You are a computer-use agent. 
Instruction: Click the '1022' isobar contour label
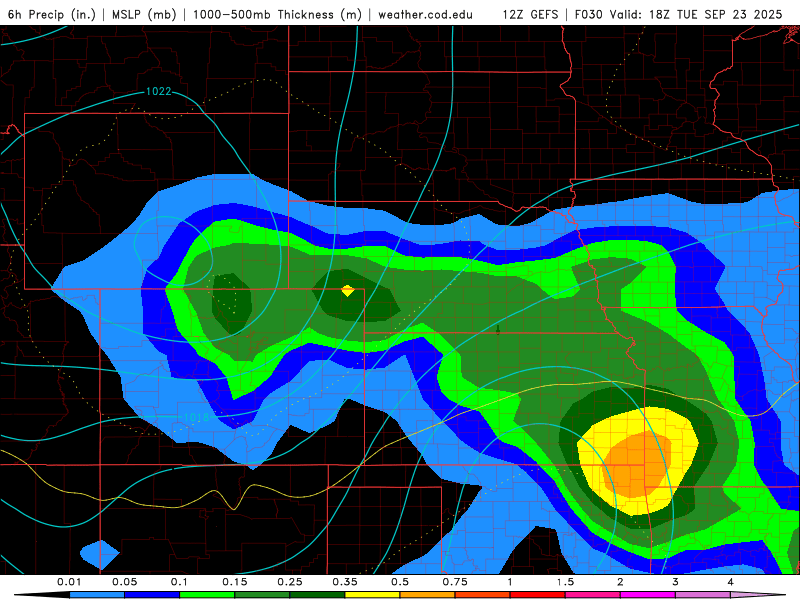pos(159,91)
